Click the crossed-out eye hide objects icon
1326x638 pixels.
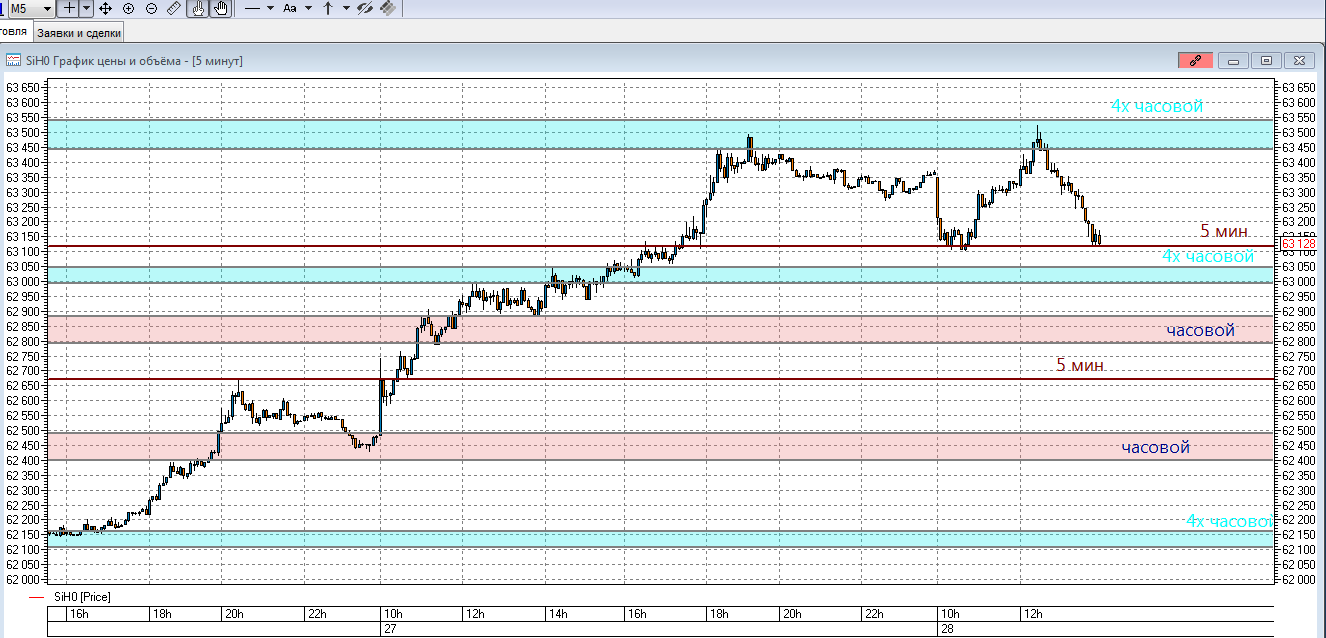point(365,8)
